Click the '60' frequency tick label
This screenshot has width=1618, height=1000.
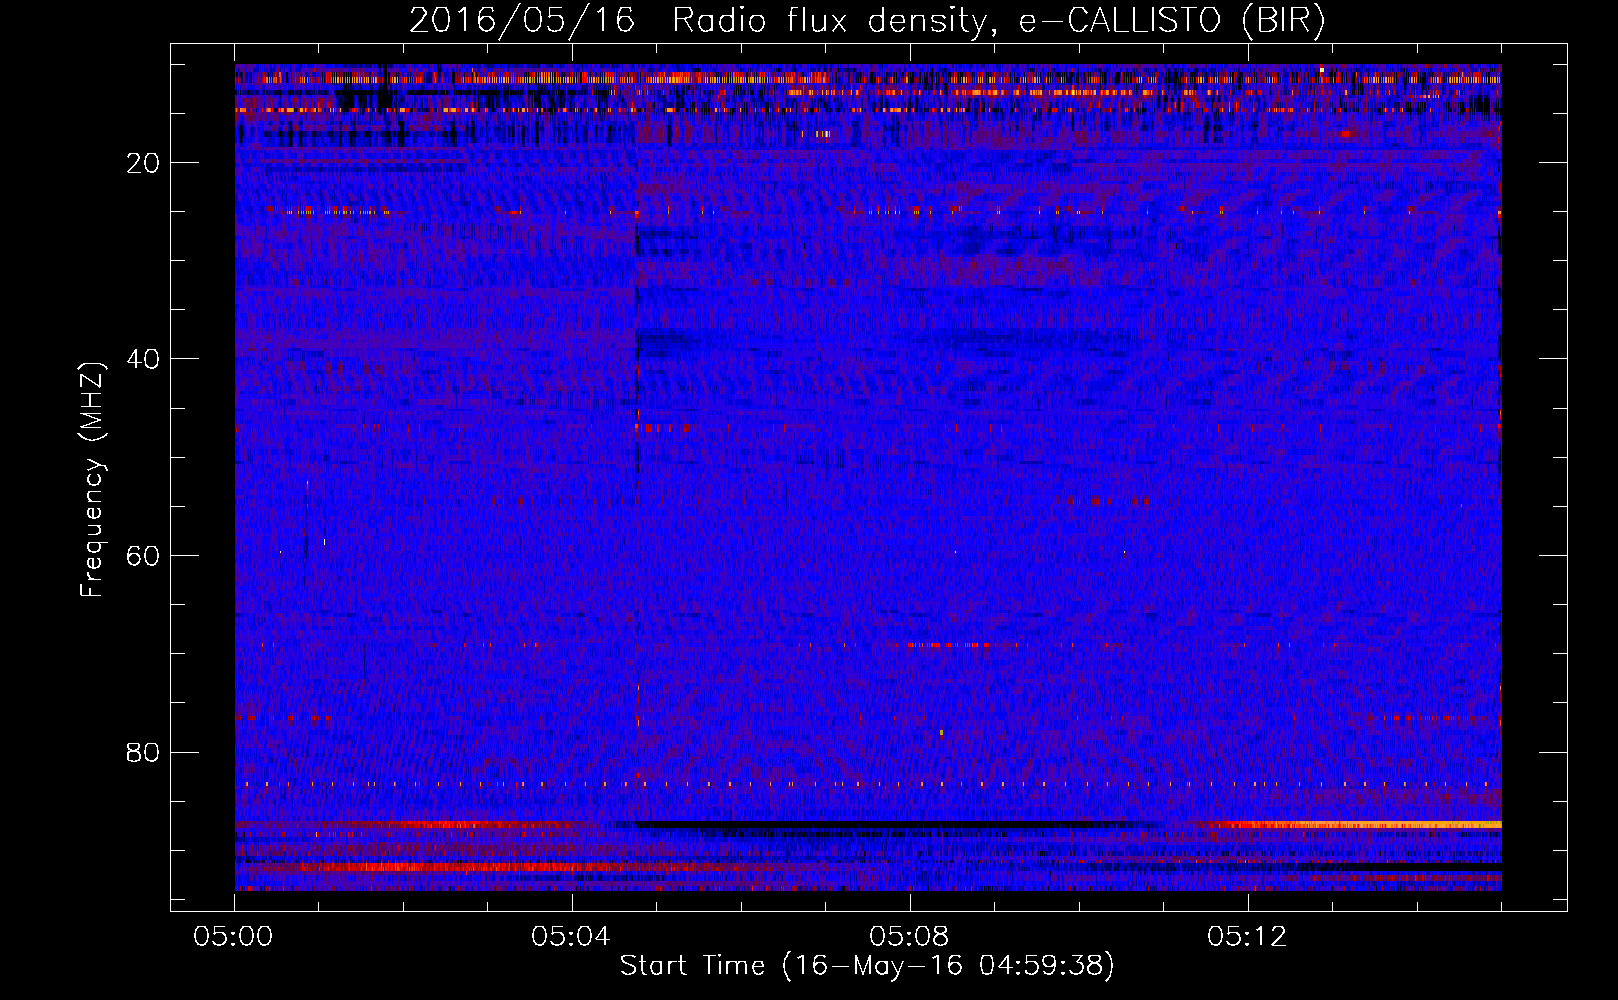click(x=144, y=556)
